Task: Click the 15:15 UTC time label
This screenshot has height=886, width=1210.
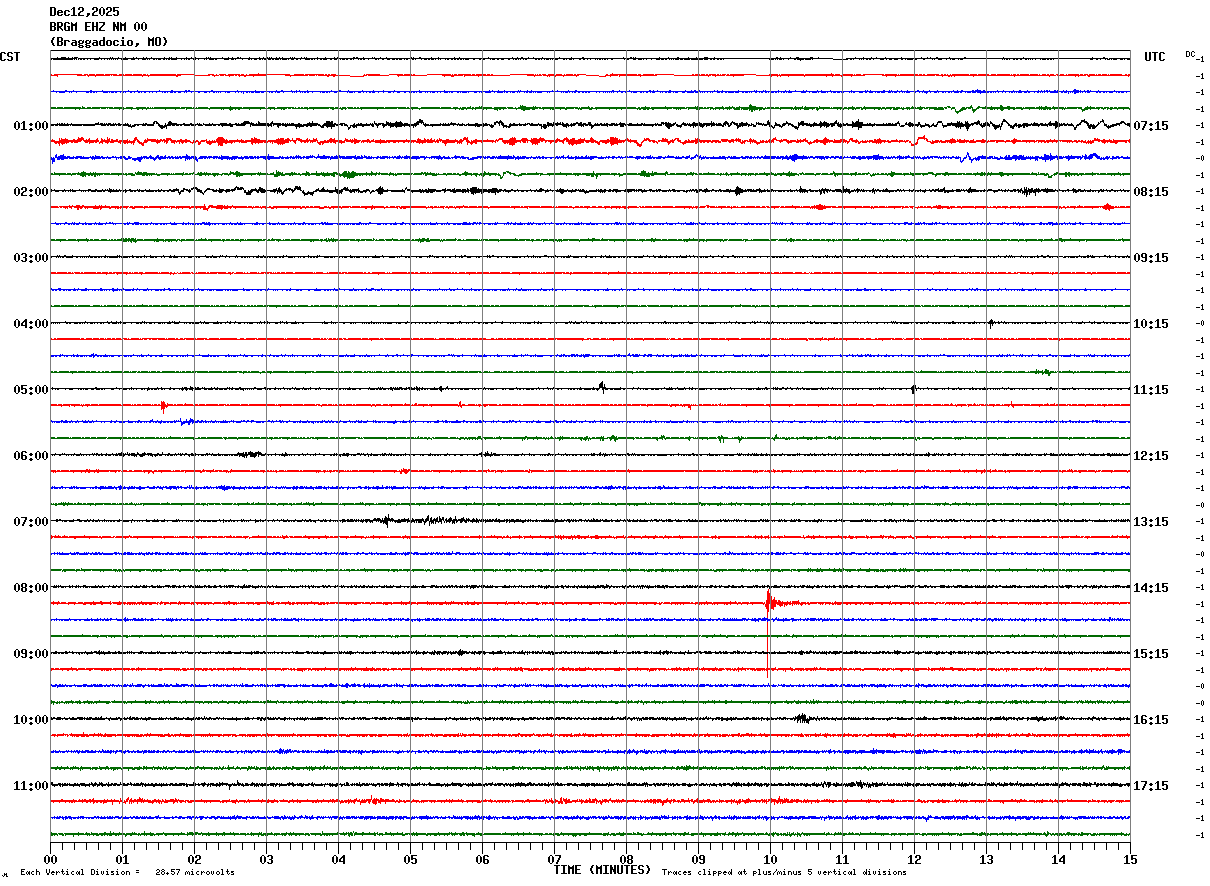Action: click(x=1151, y=654)
